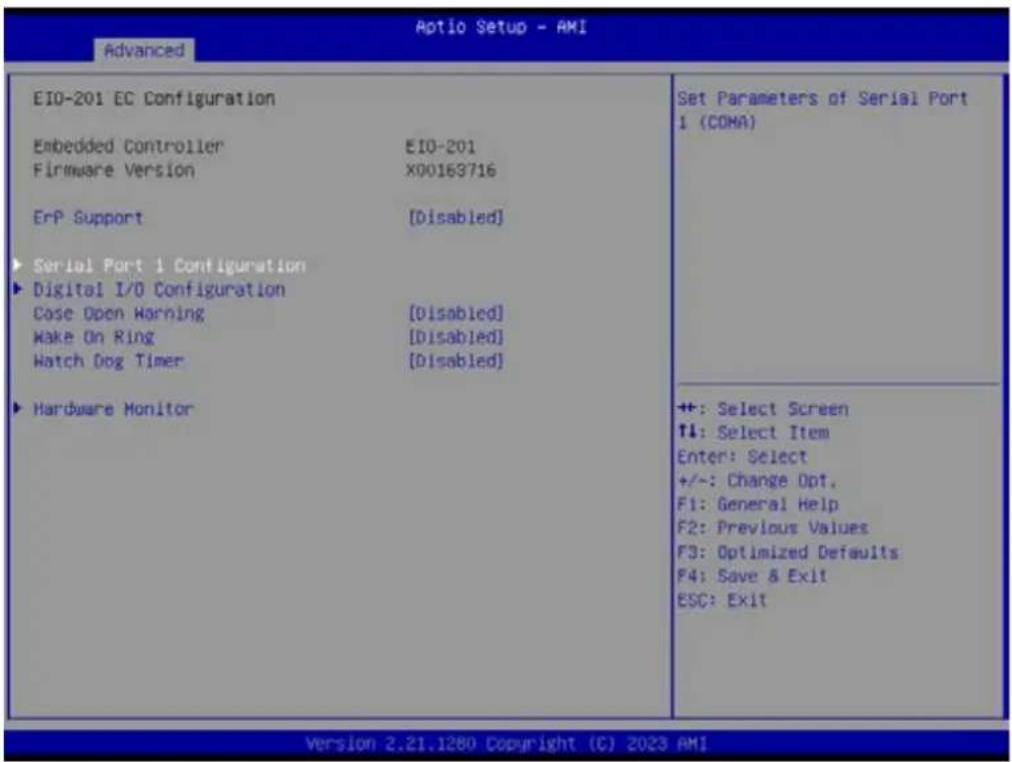Image resolution: width=1012 pixels, height=762 pixels.
Task: Click the Embedded Controller label
Action: [x=128, y=146]
